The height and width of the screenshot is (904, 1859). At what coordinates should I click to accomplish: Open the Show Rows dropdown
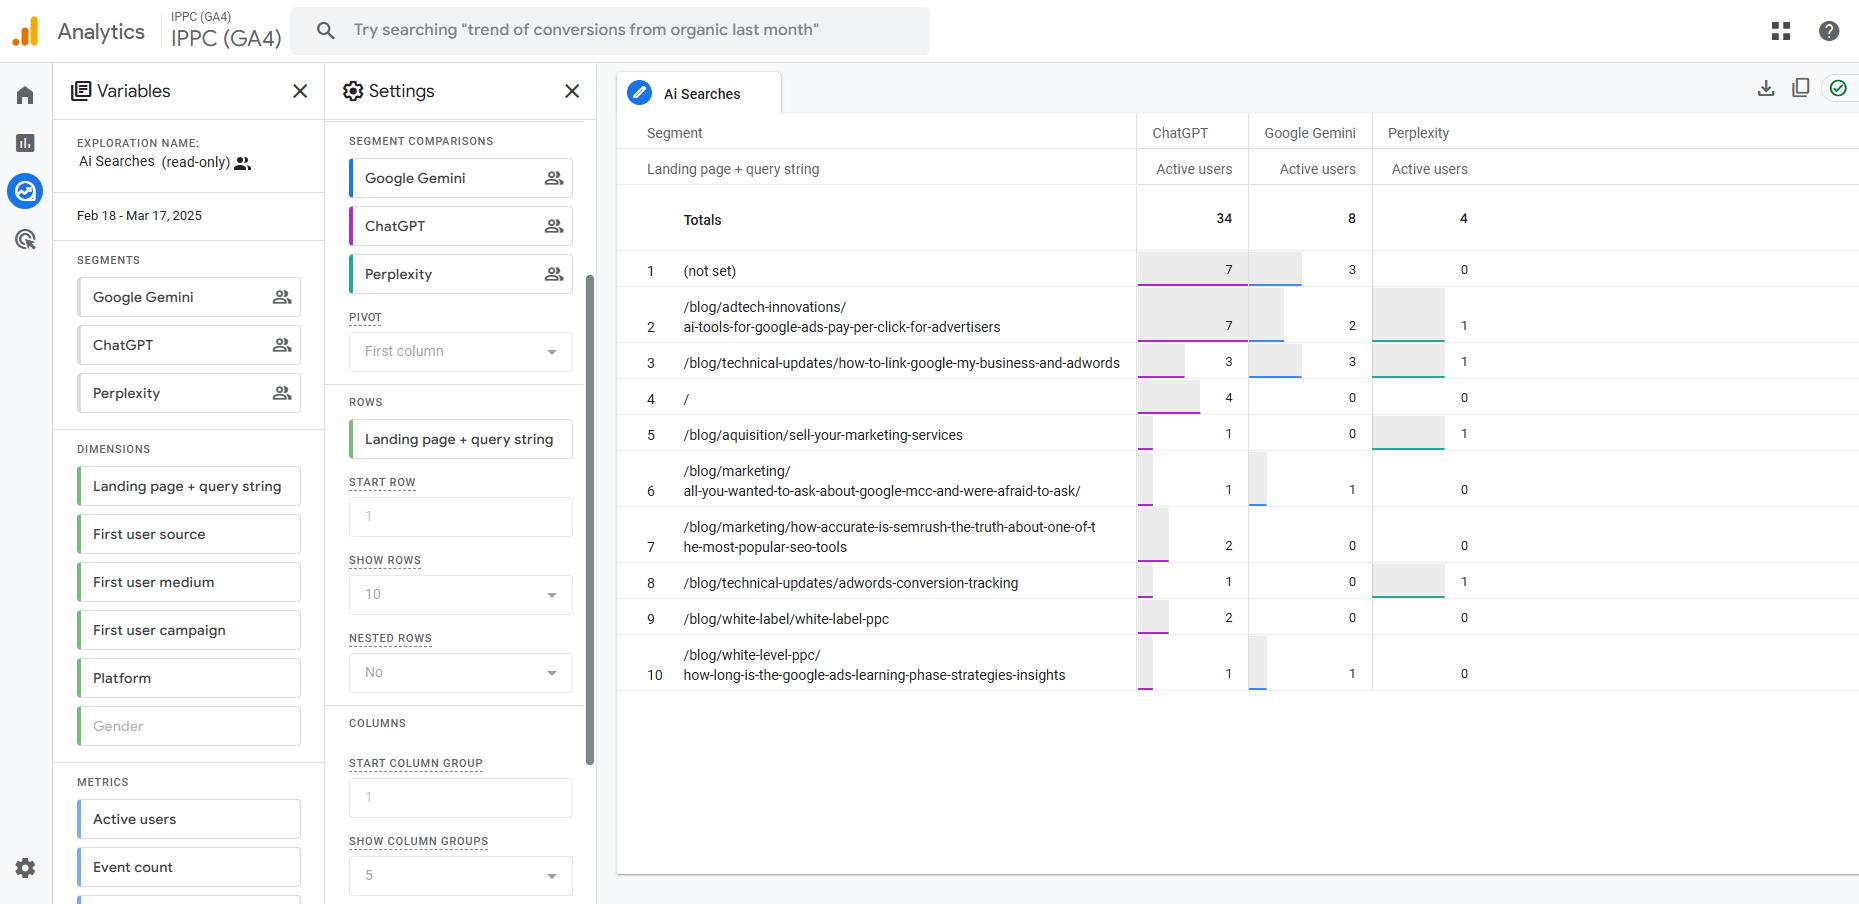coord(460,595)
